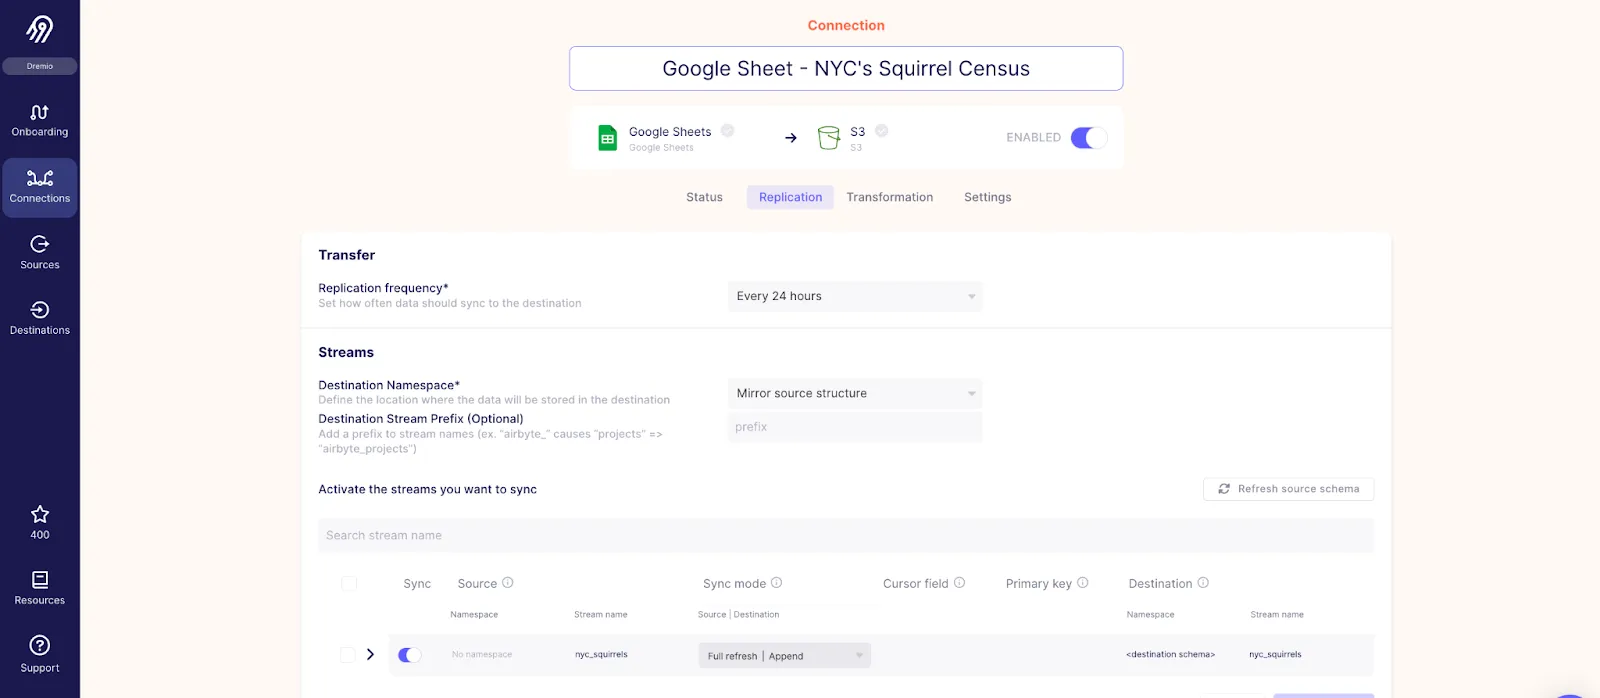This screenshot has width=1600, height=698.
Task: Open the Sources page
Action: coord(40,253)
